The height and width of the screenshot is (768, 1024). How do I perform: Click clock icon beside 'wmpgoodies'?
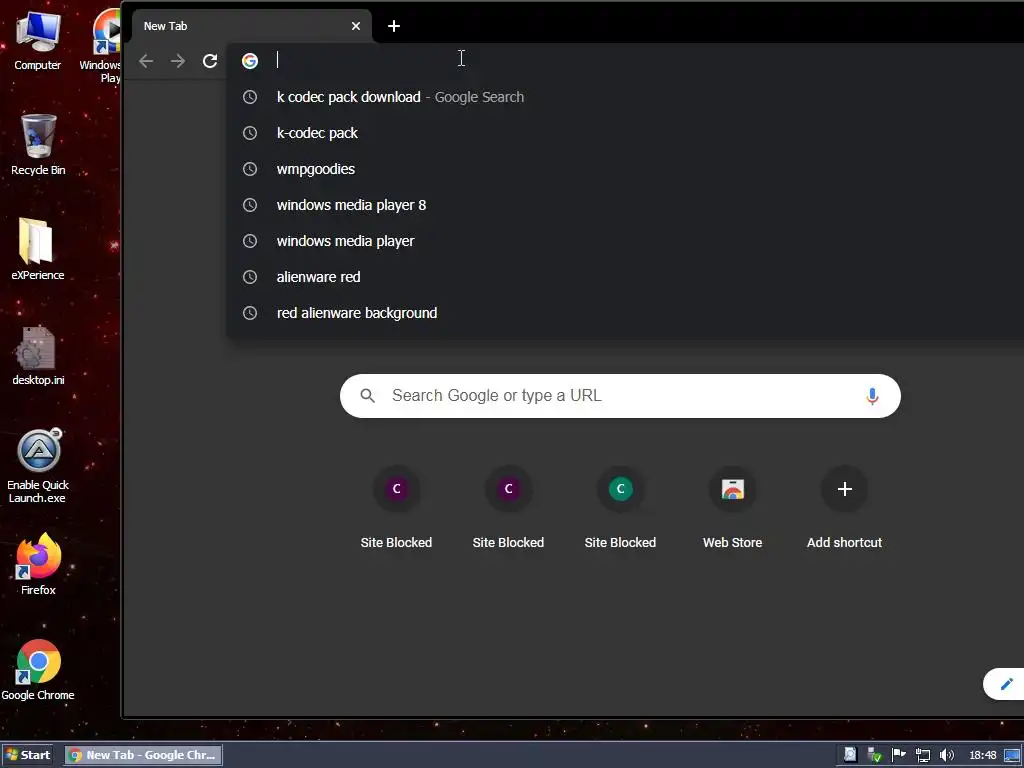pyautogui.click(x=249, y=169)
